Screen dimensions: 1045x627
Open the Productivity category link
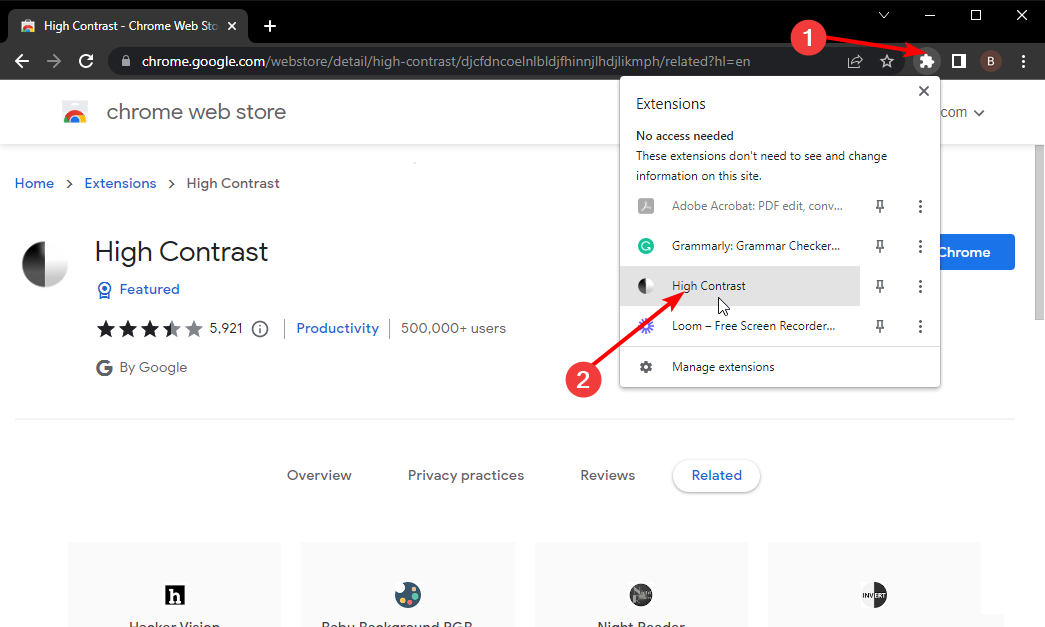pyautogui.click(x=337, y=328)
